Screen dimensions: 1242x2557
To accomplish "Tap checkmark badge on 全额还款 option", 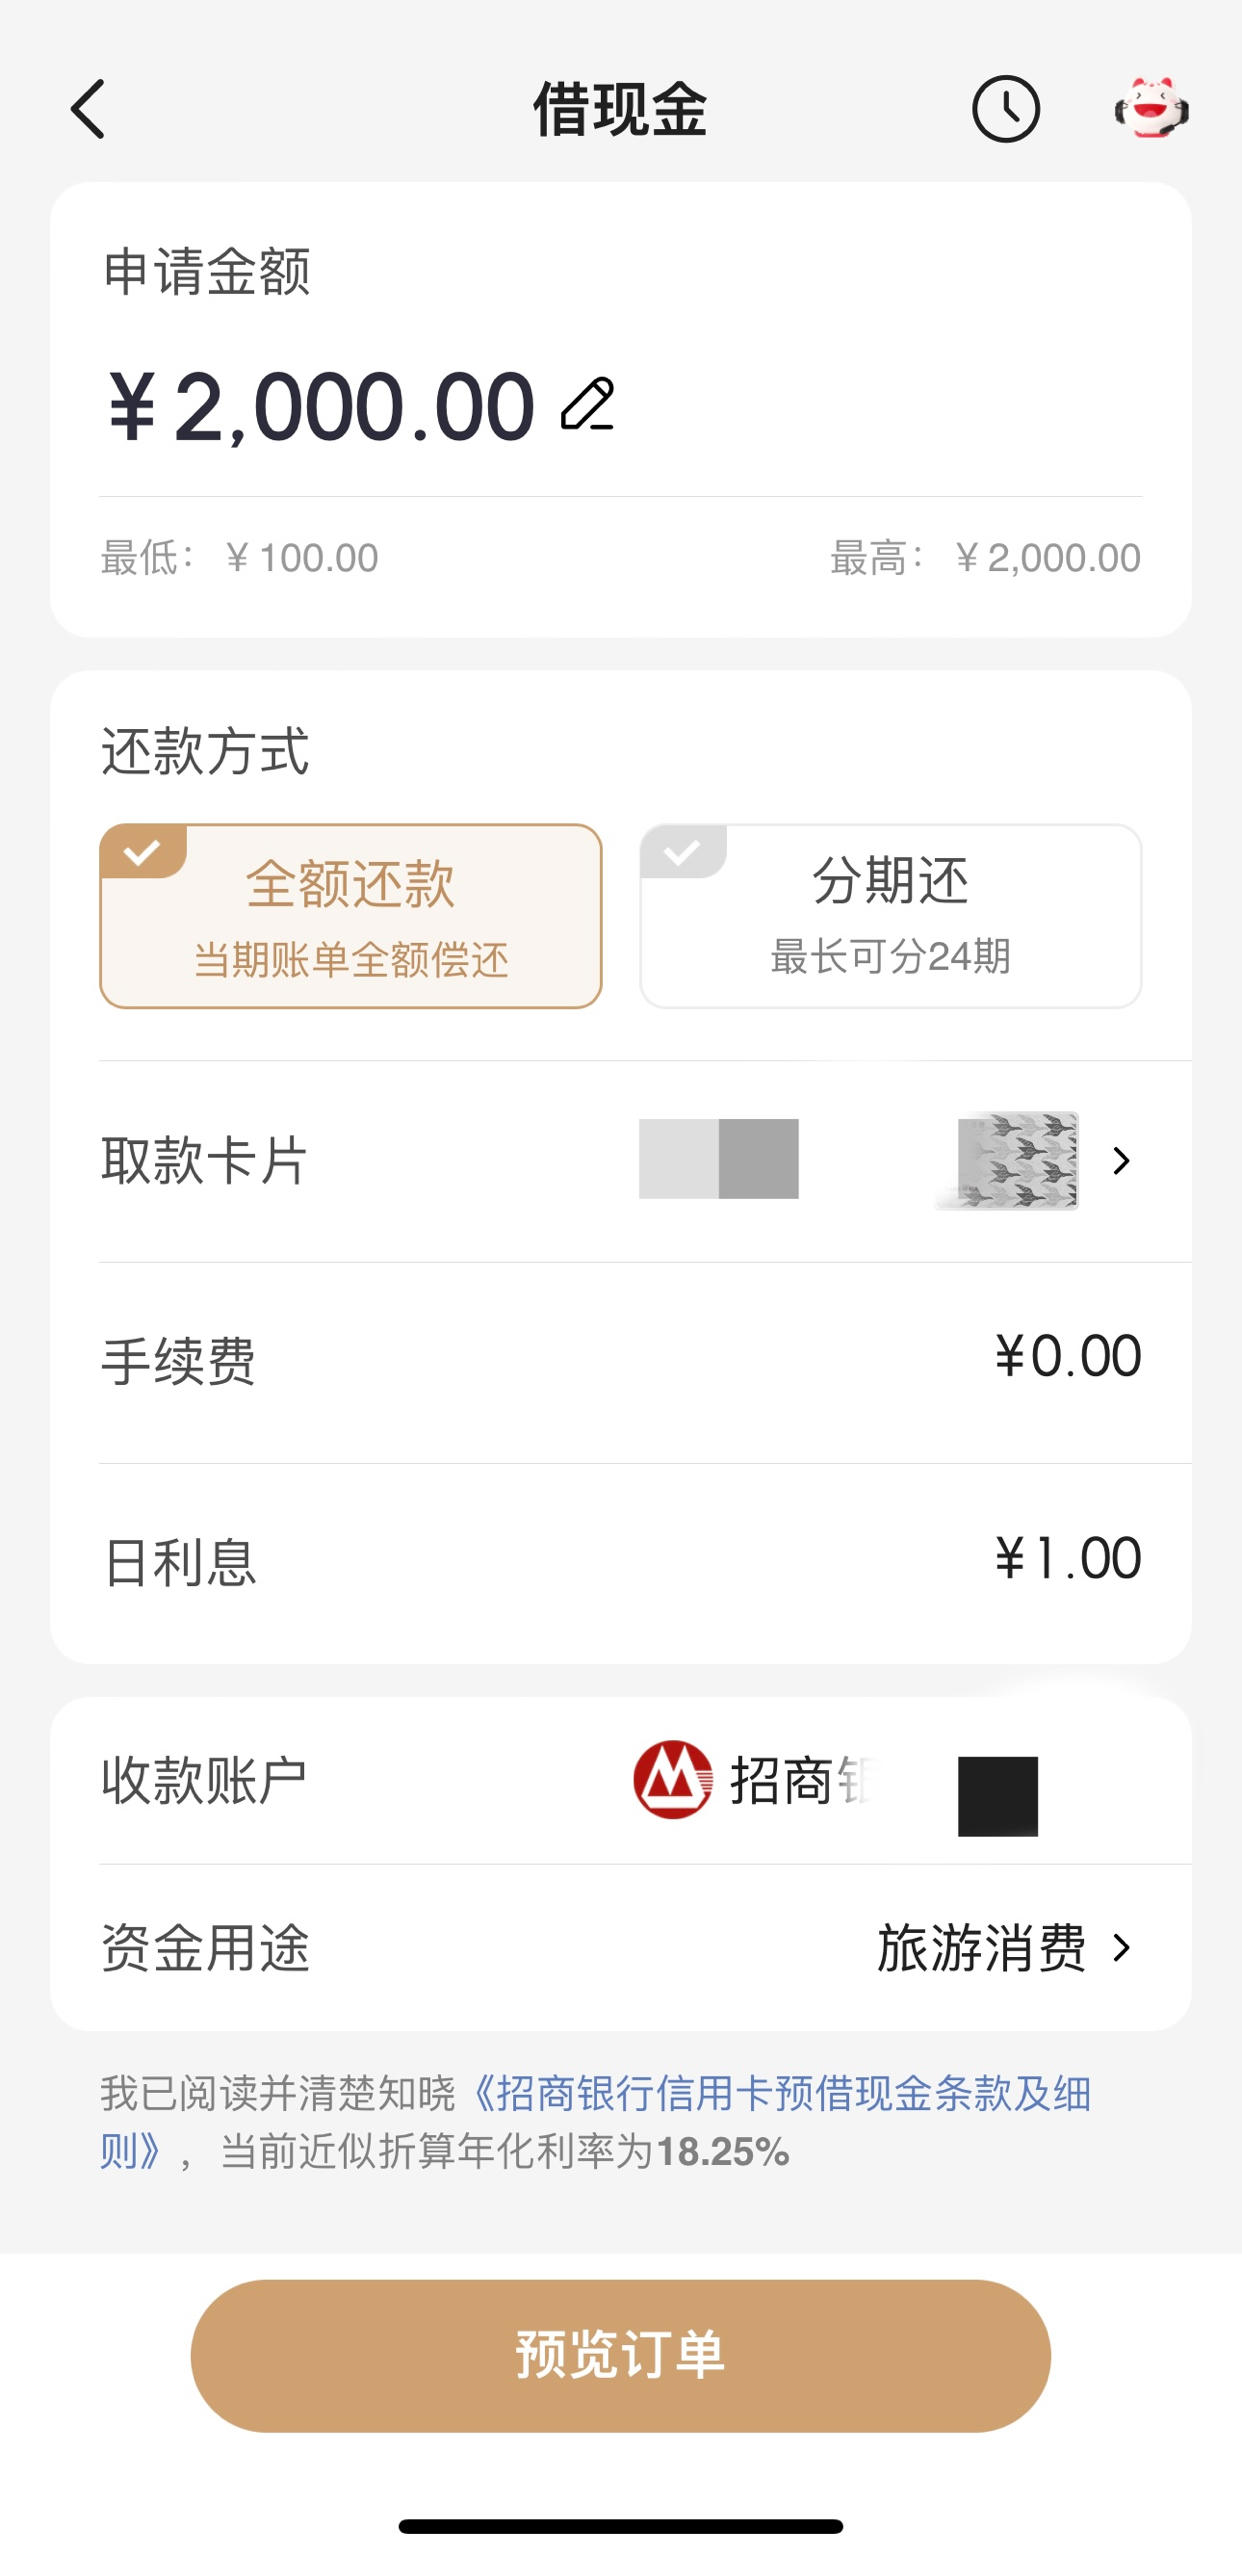I will (143, 852).
